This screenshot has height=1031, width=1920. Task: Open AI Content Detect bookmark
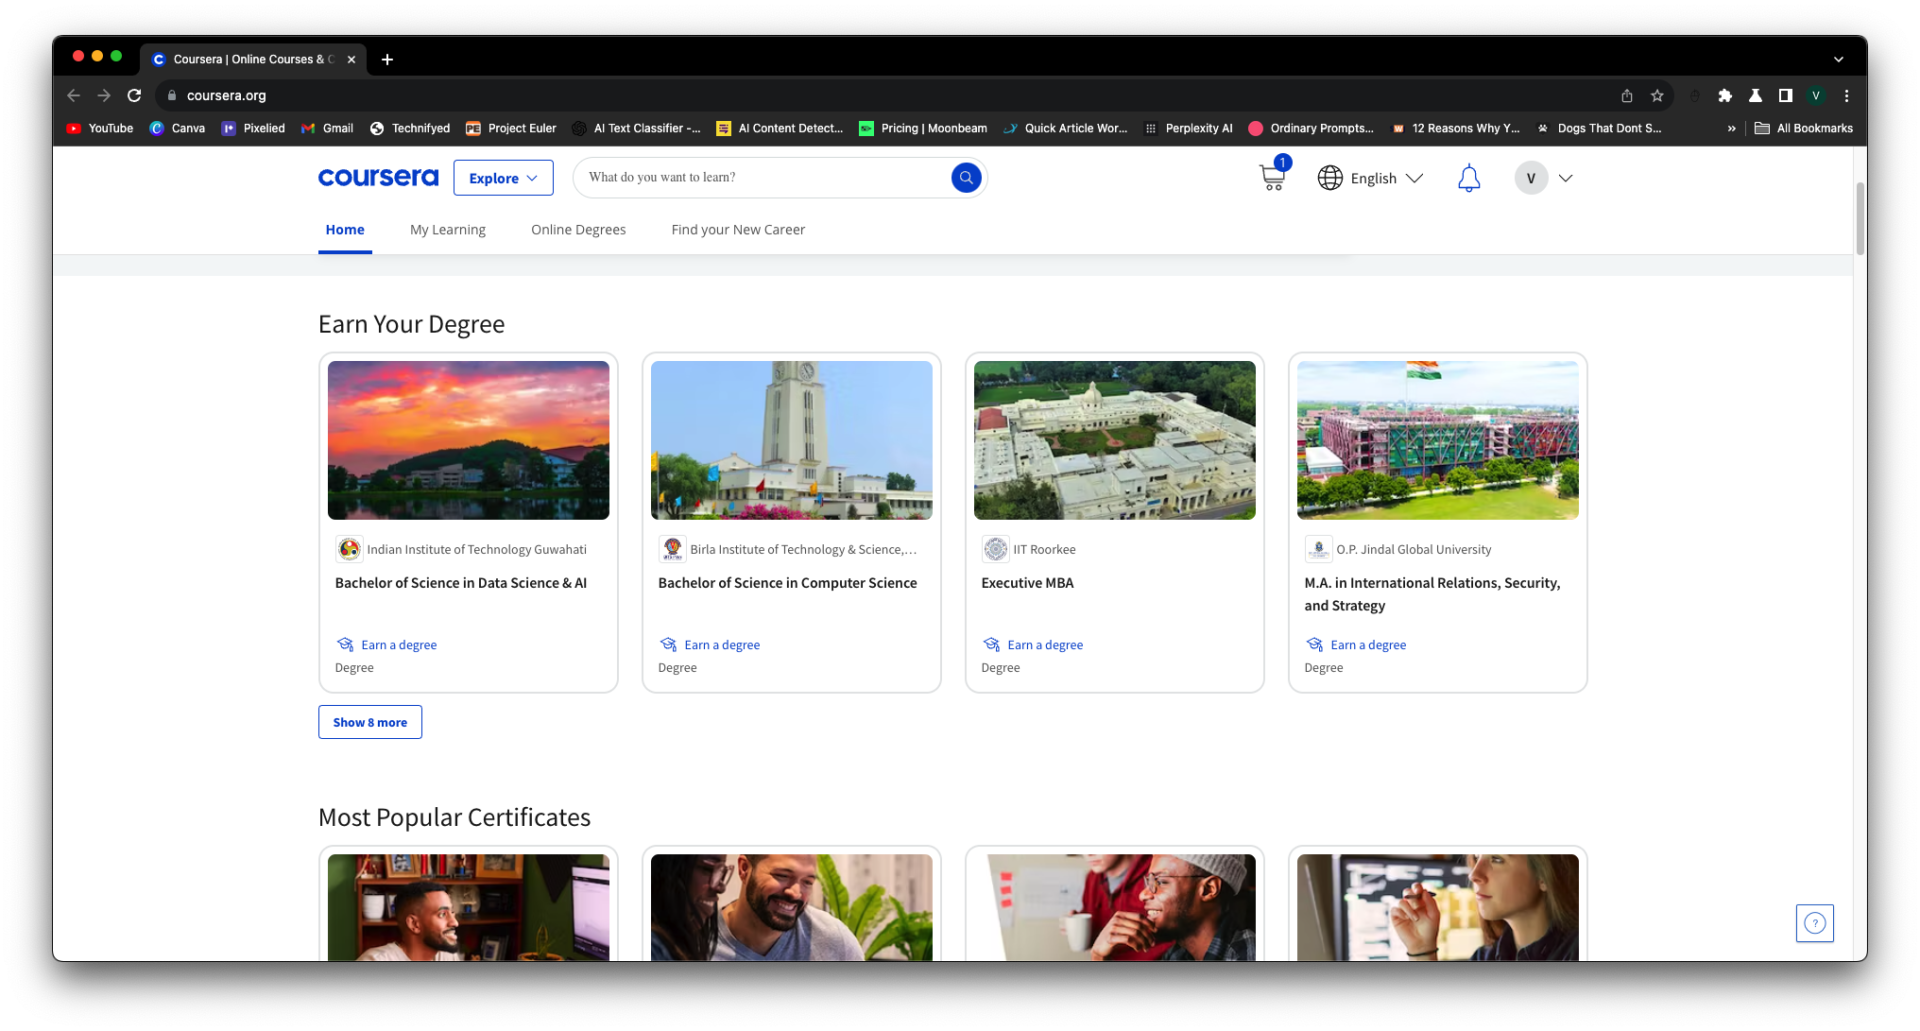779,128
